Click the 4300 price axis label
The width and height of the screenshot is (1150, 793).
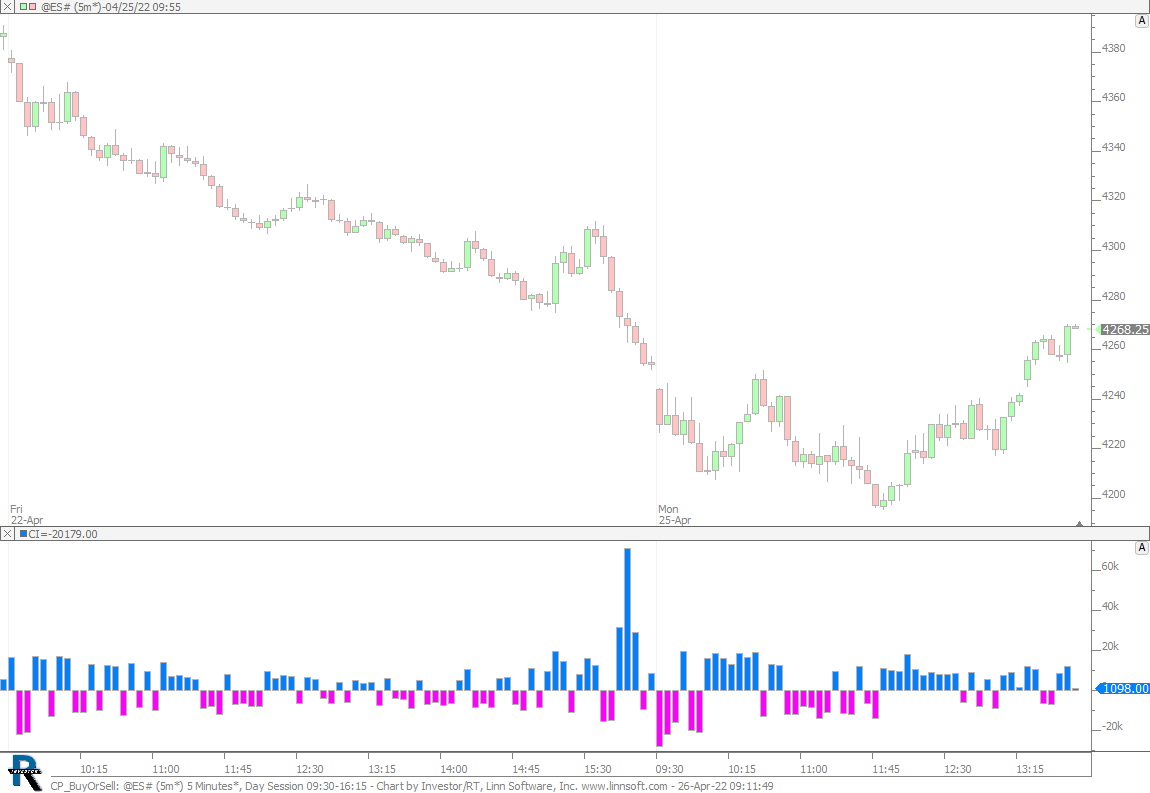pyautogui.click(x=1113, y=246)
